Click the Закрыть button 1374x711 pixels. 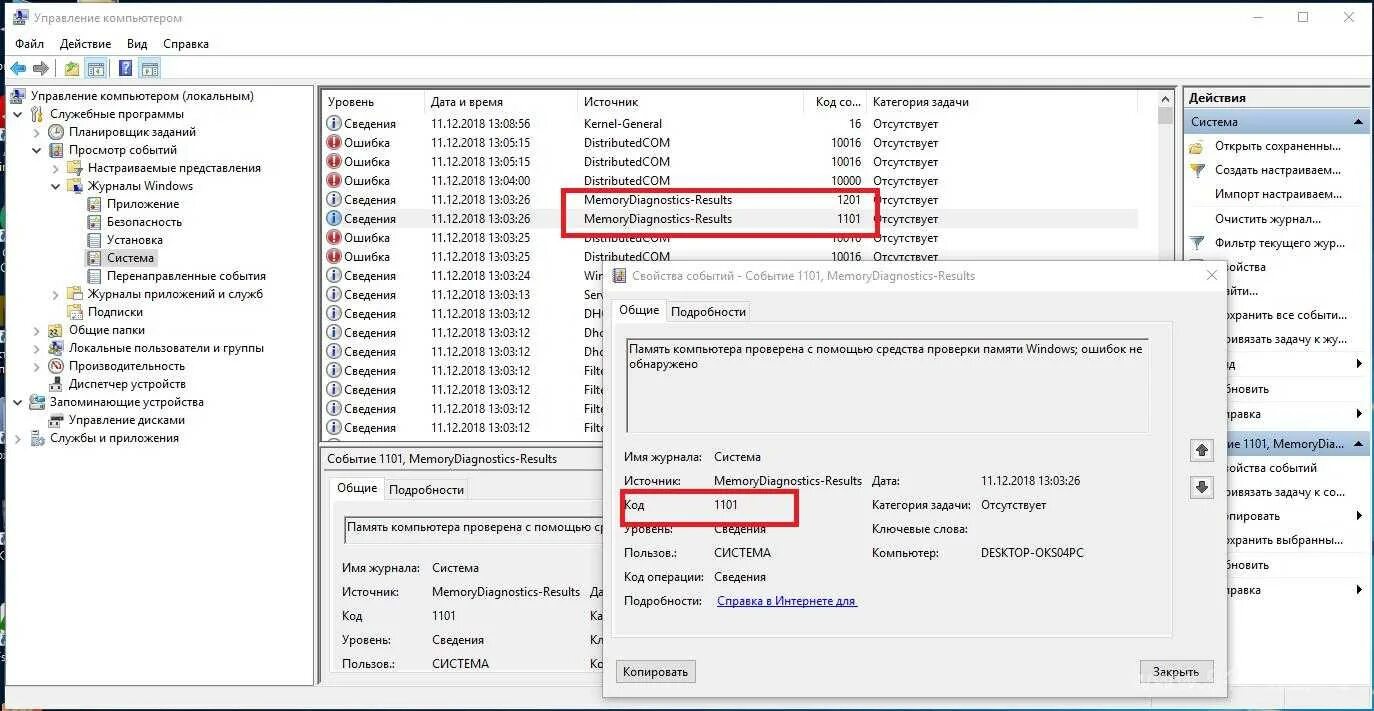pos(1176,671)
